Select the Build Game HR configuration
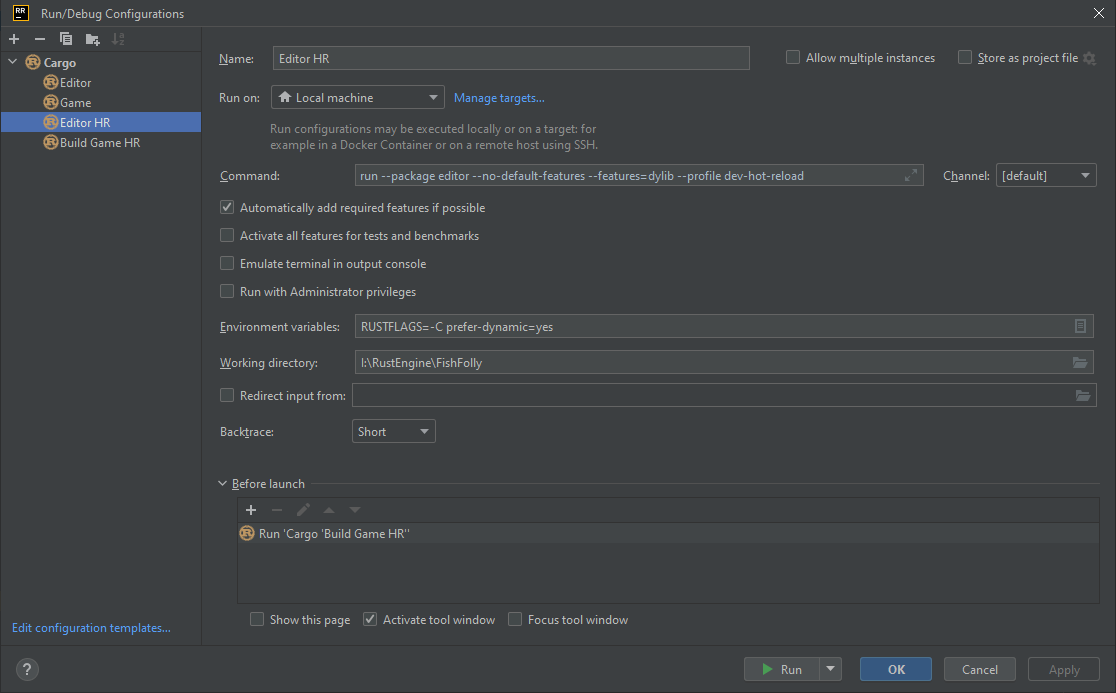The height and width of the screenshot is (693, 1116). [99, 143]
